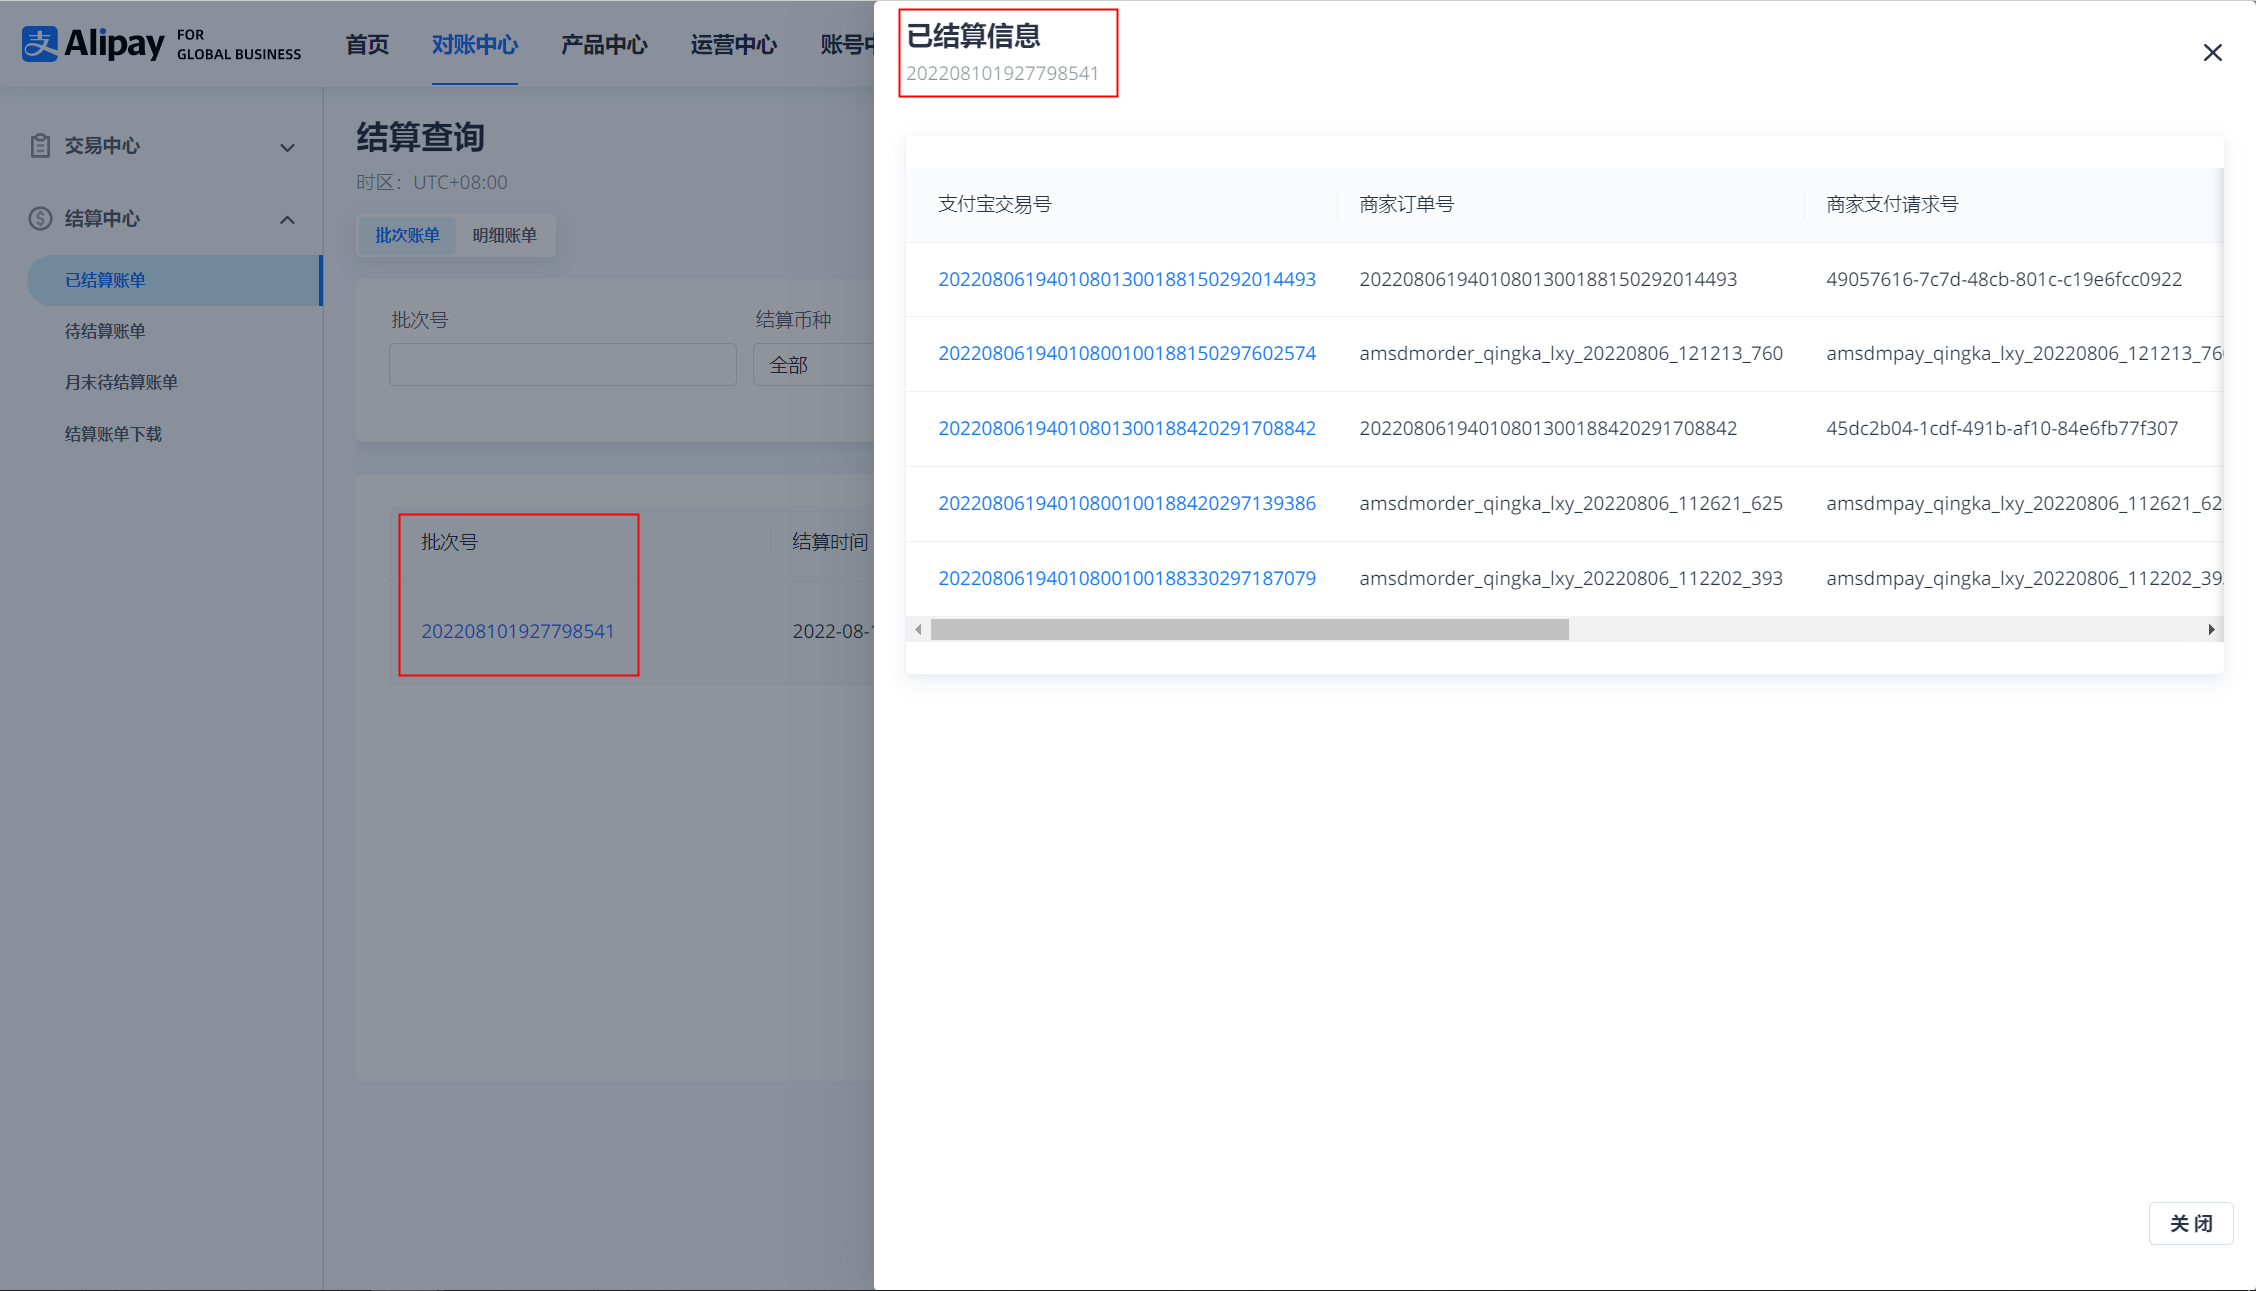The image size is (2256, 1291).
Task: Open 产品中心 in the top menu
Action: (x=604, y=45)
